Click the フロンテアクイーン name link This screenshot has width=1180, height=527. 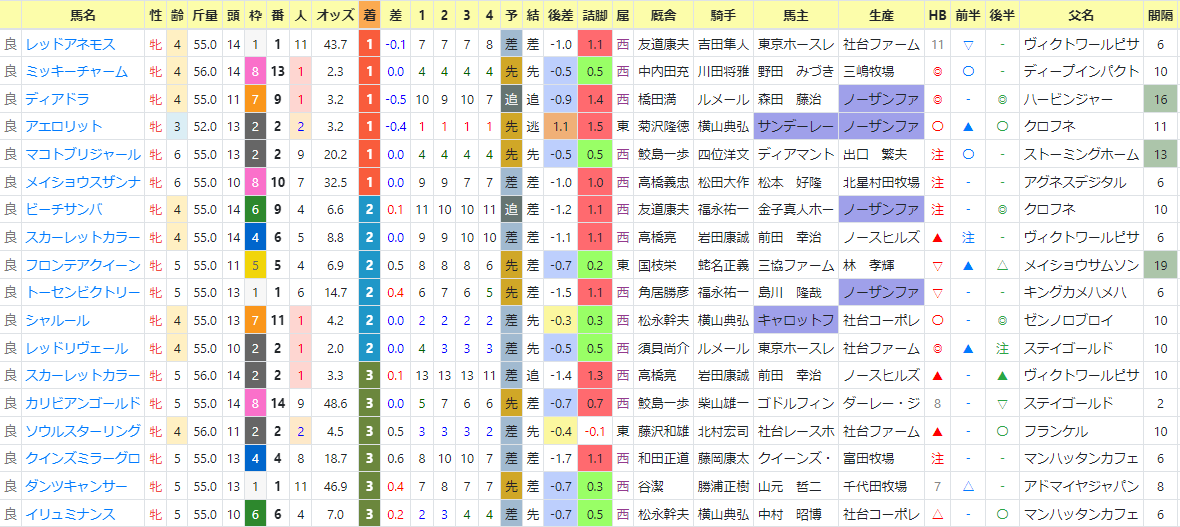(82, 265)
